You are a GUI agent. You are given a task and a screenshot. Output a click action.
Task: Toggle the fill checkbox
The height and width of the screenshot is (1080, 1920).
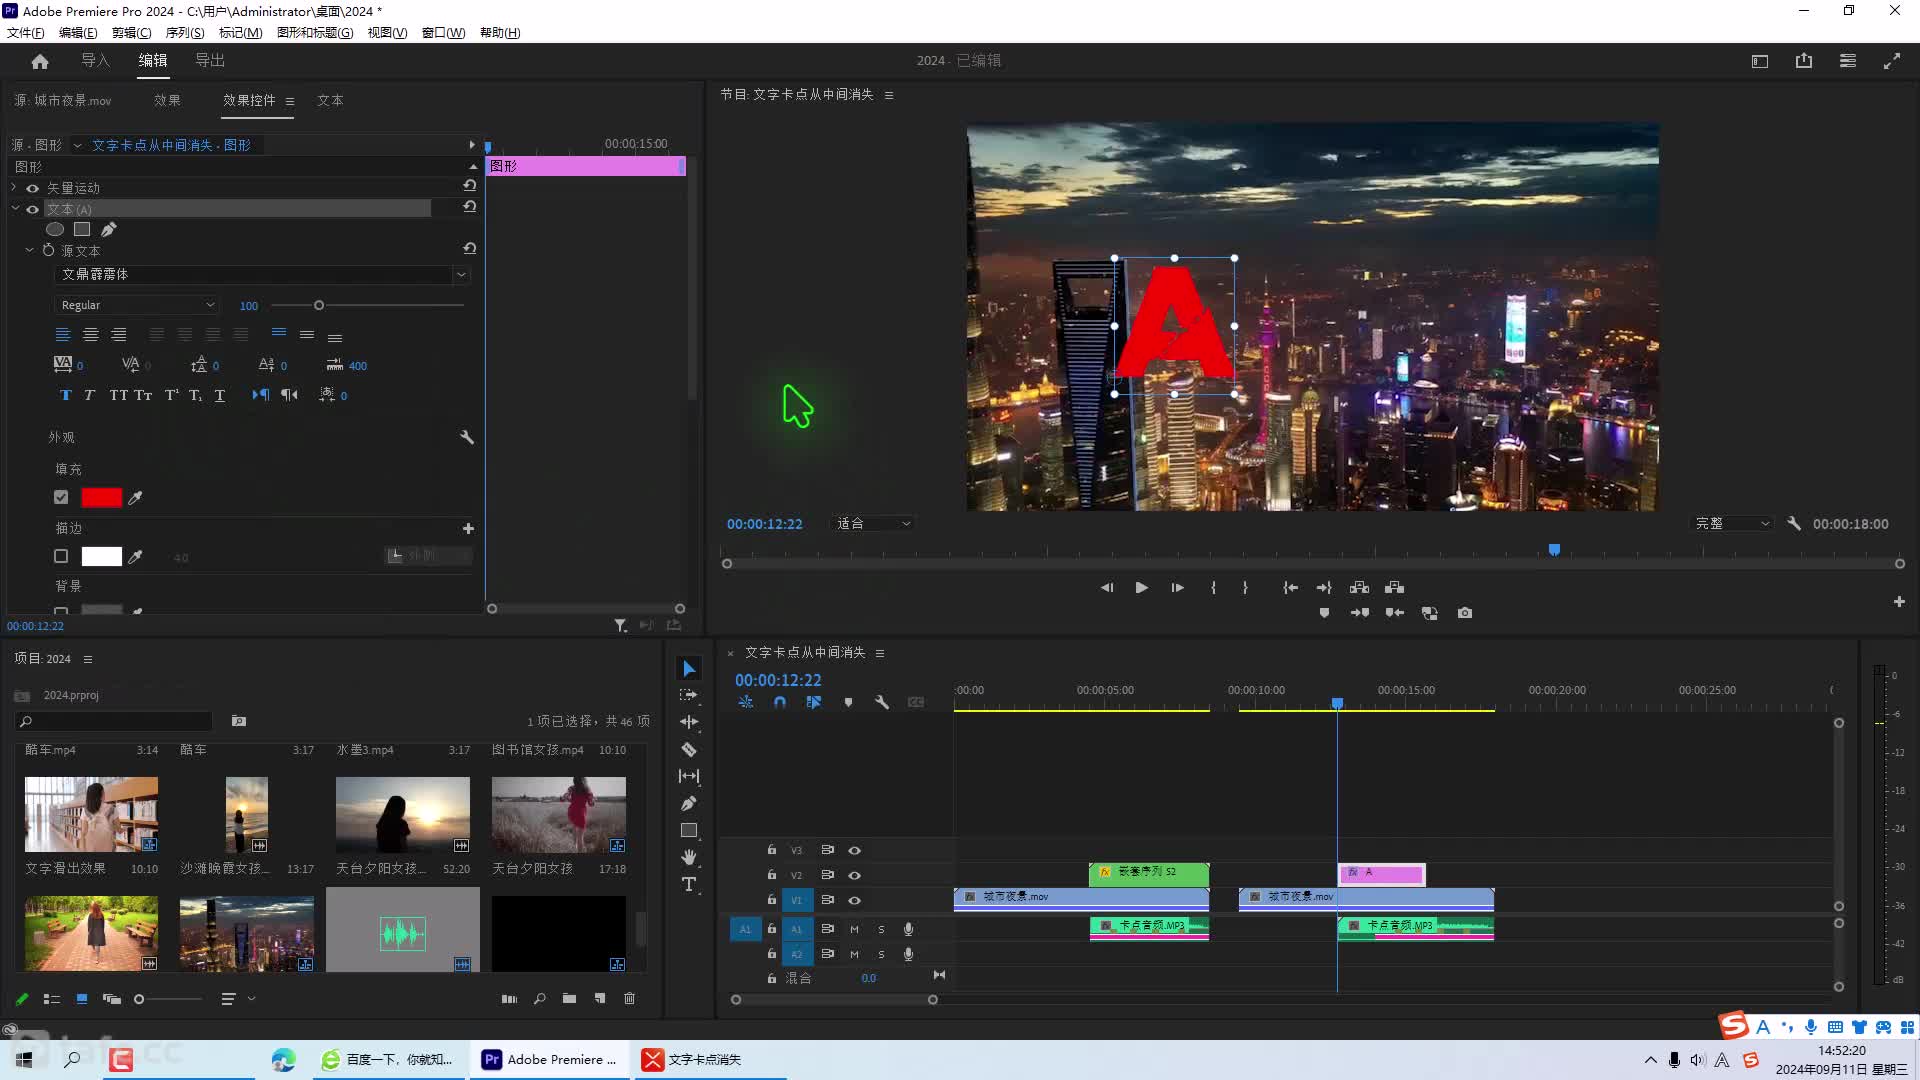61,497
